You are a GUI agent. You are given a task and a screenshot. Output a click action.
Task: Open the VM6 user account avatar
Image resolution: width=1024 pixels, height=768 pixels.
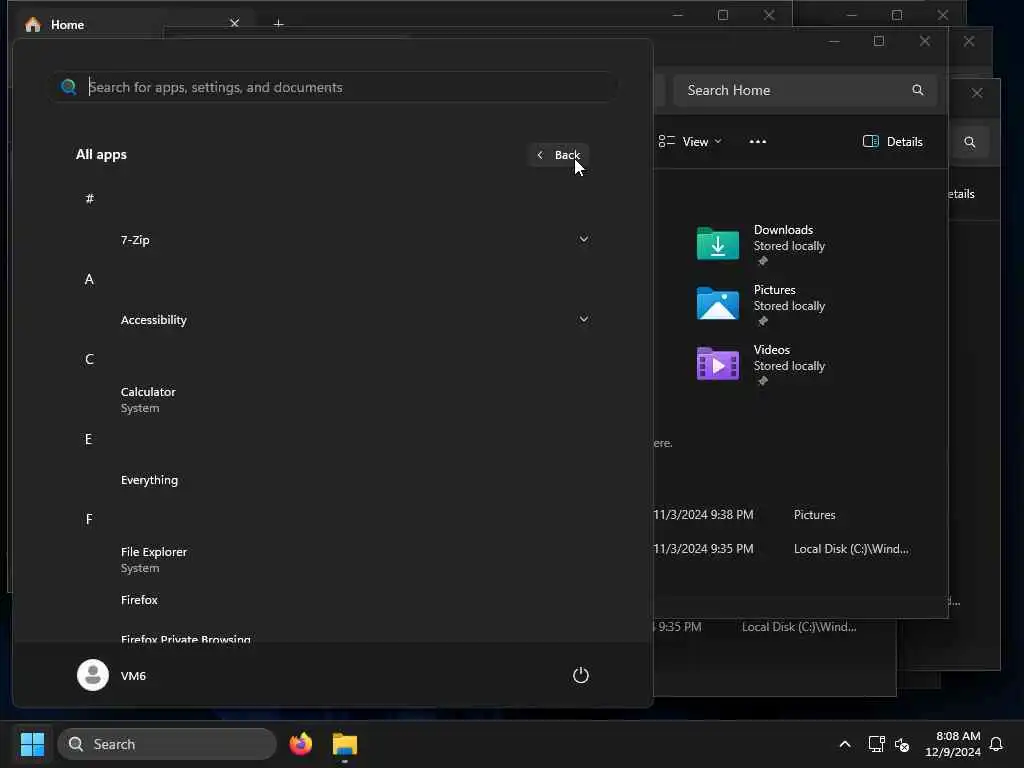tap(93, 675)
